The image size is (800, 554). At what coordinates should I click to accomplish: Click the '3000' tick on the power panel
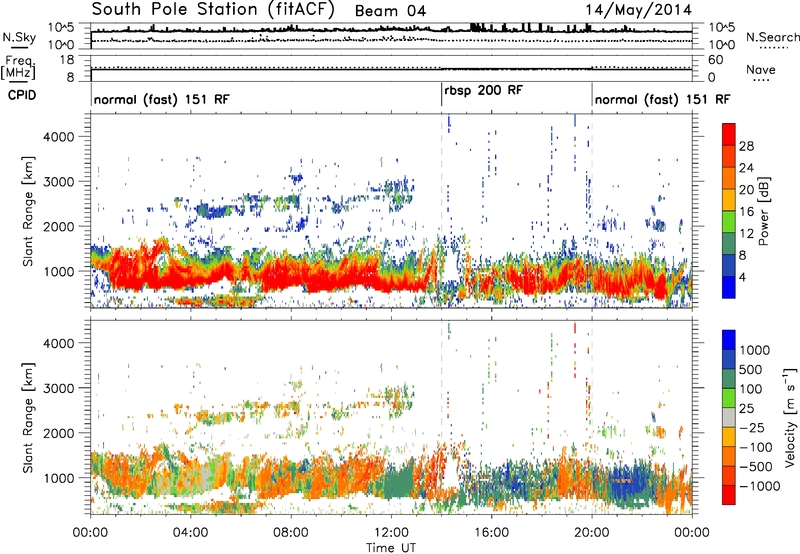click(59, 182)
